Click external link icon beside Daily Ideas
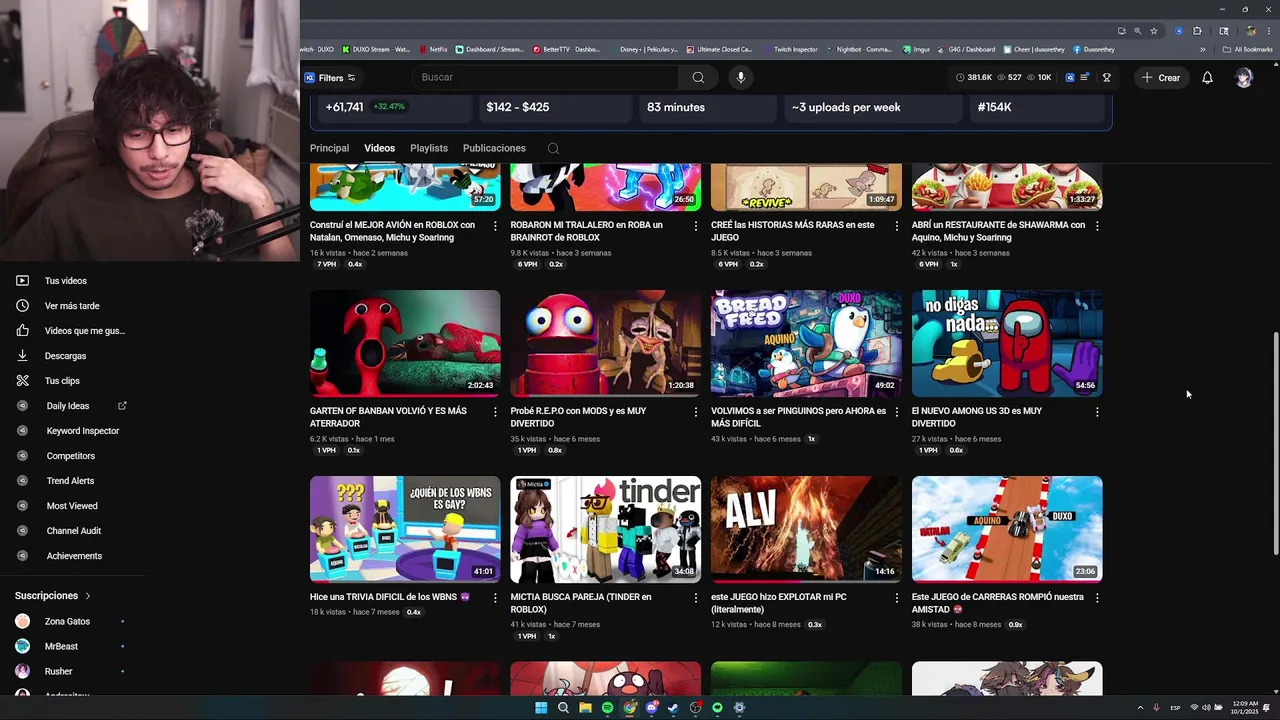The height and width of the screenshot is (720, 1280). coord(123,405)
